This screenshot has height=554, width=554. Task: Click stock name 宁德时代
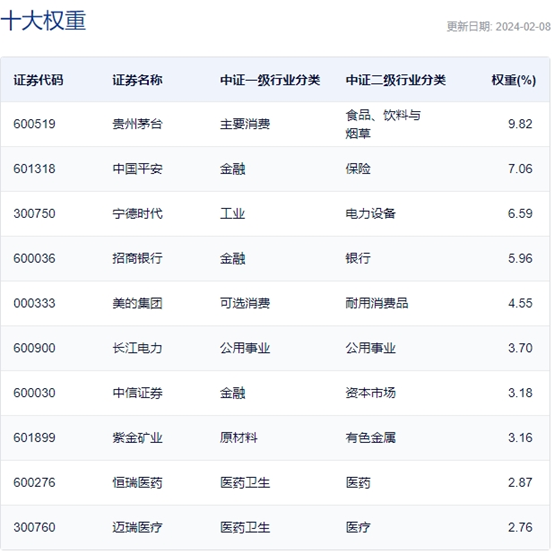coord(137,214)
